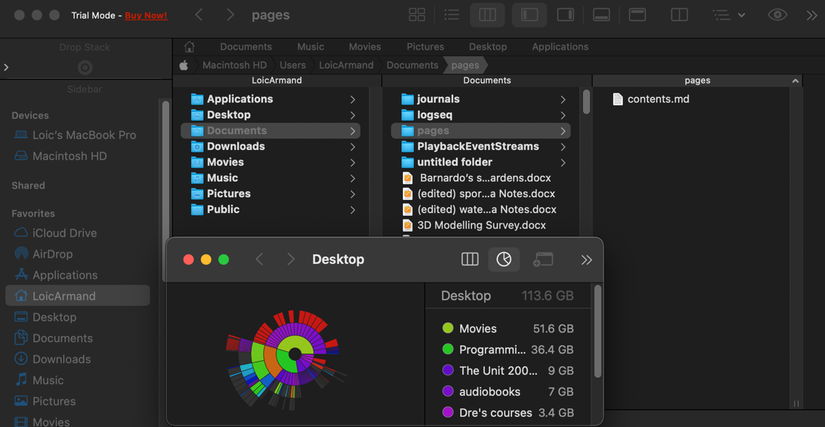Open the arrange-by dropdown menu
The height and width of the screenshot is (427, 825).
[x=729, y=15]
